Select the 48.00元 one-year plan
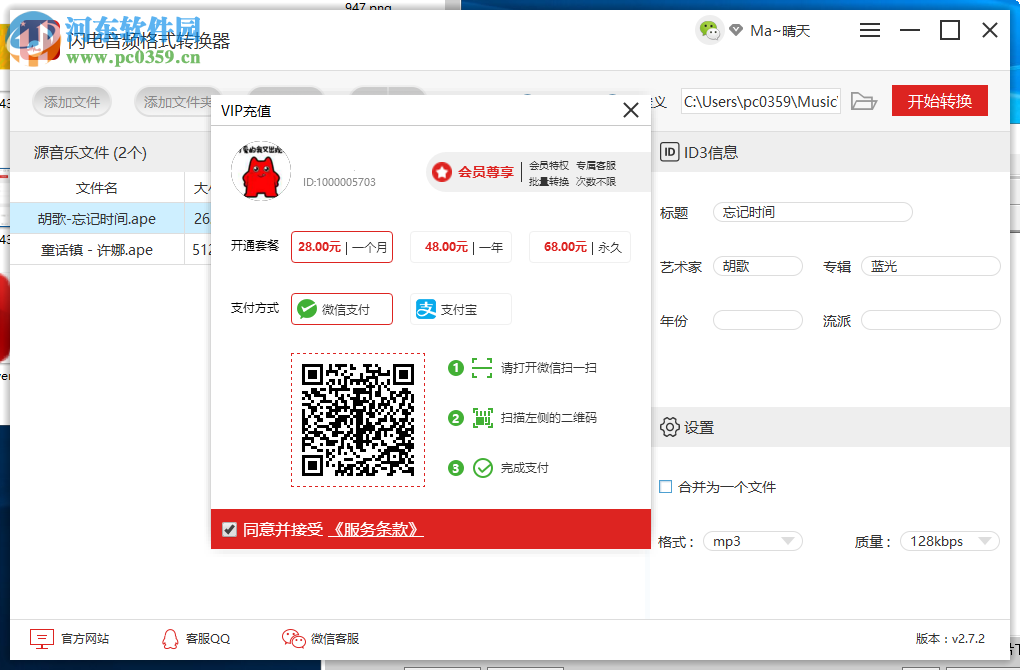This screenshot has height=670, width=1020. pos(461,247)
